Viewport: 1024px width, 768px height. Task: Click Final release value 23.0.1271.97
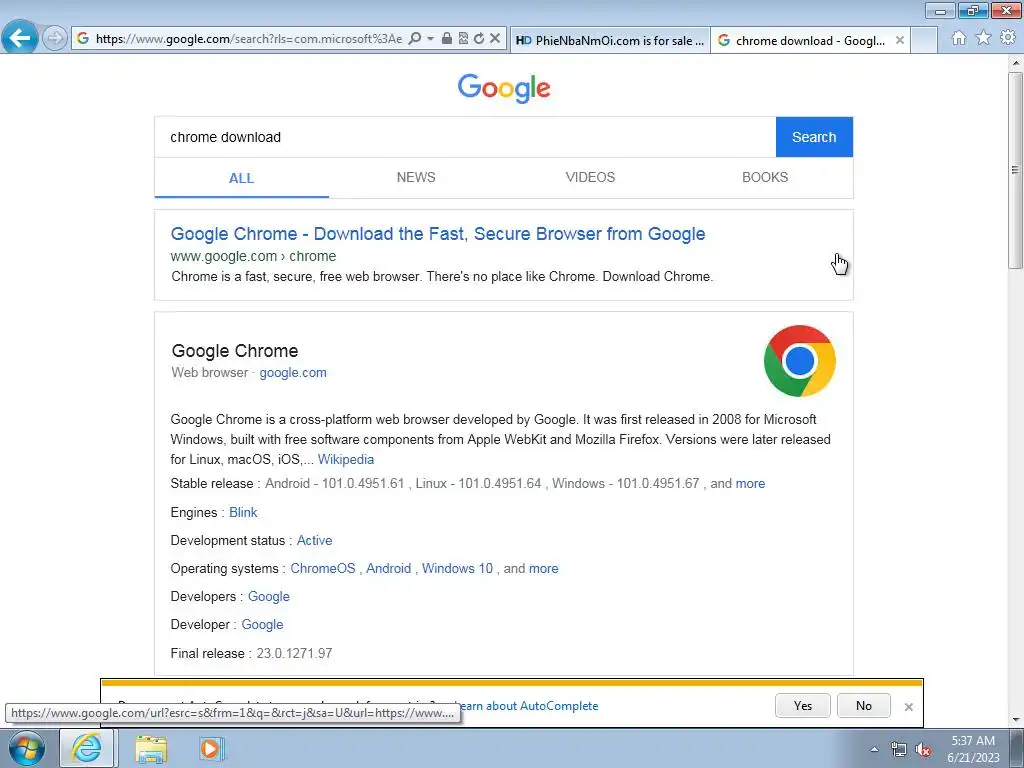point(295,654)
